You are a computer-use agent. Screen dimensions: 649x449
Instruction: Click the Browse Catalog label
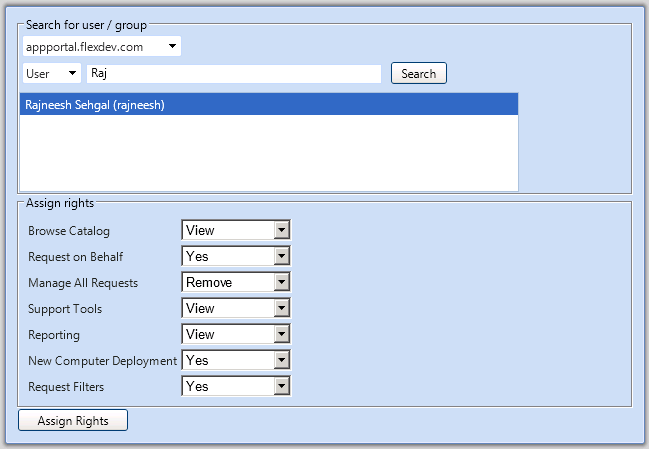[69, 231]
